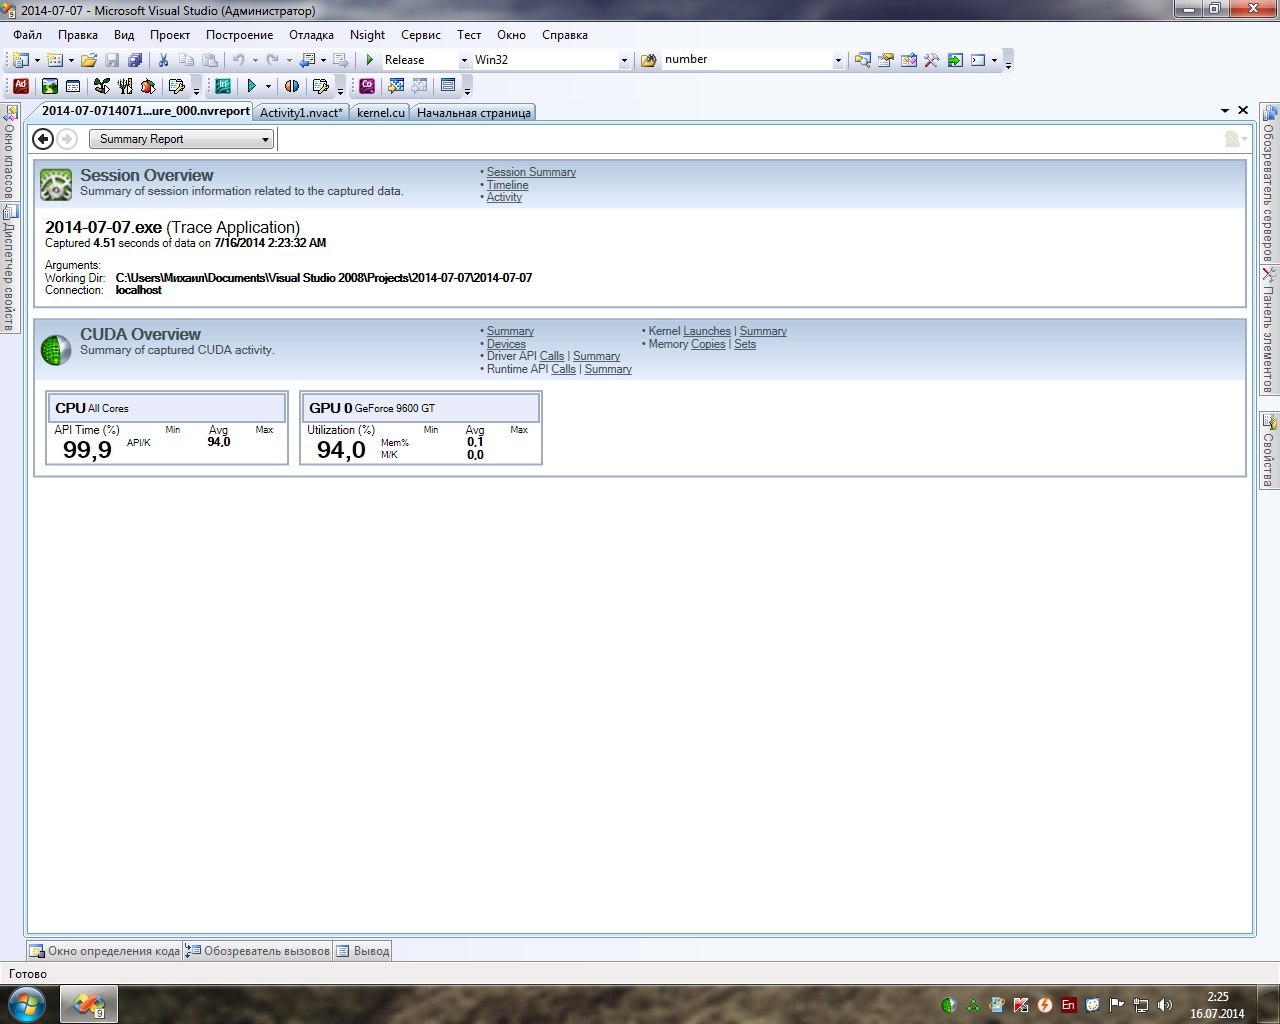Switch to the Начальная страница tab
Screen dimensions: 1280x1024
click(x=474, y=112)
